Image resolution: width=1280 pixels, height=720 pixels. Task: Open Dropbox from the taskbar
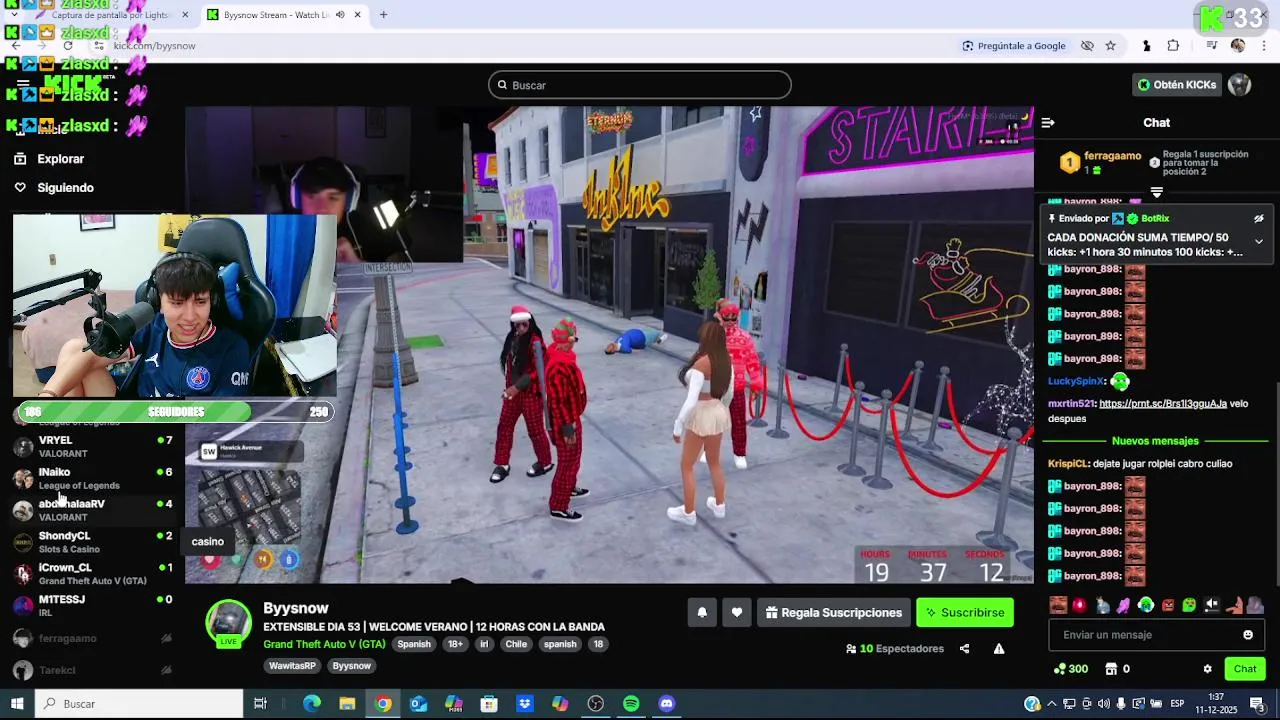tap(525, 704)
